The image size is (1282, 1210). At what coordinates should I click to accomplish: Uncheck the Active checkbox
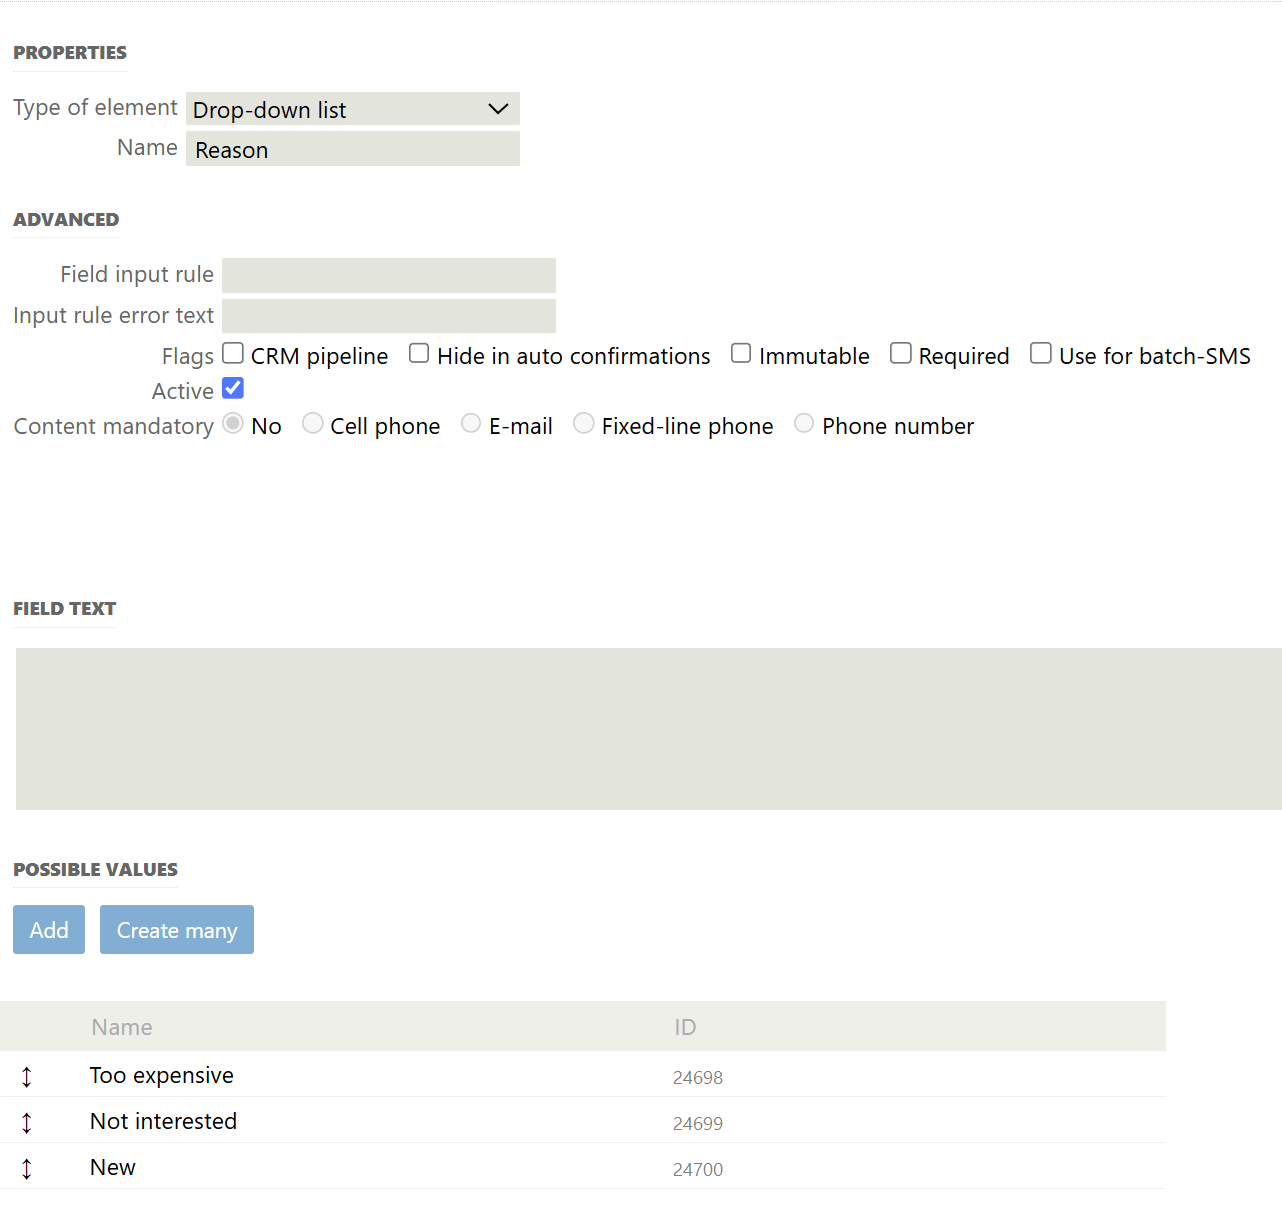pyautogui.click(x=233, y=389)
